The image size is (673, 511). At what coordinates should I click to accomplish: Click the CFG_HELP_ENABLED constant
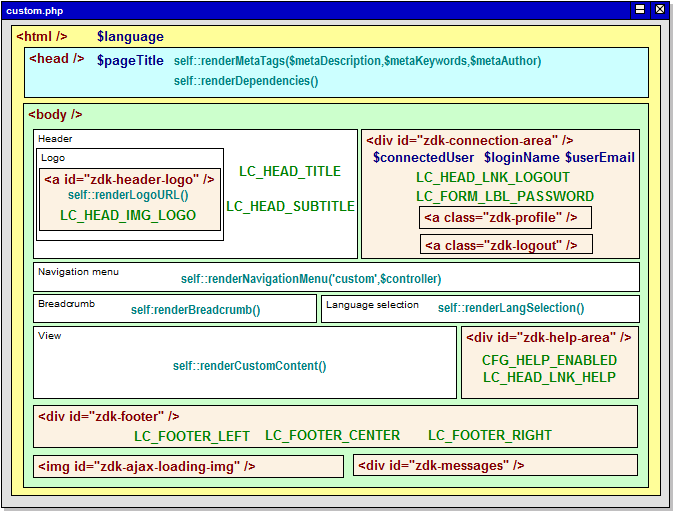click(549, 360)
